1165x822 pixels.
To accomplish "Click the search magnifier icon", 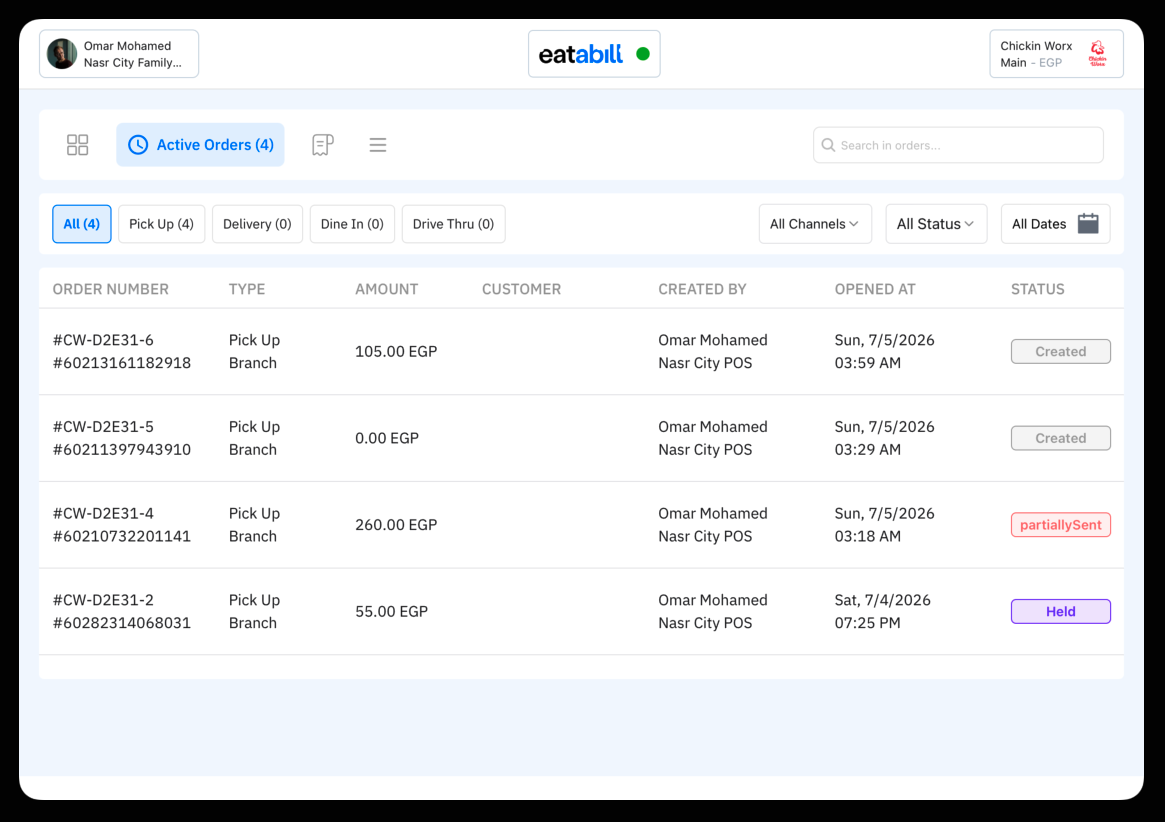I will (x=828, y=145).
